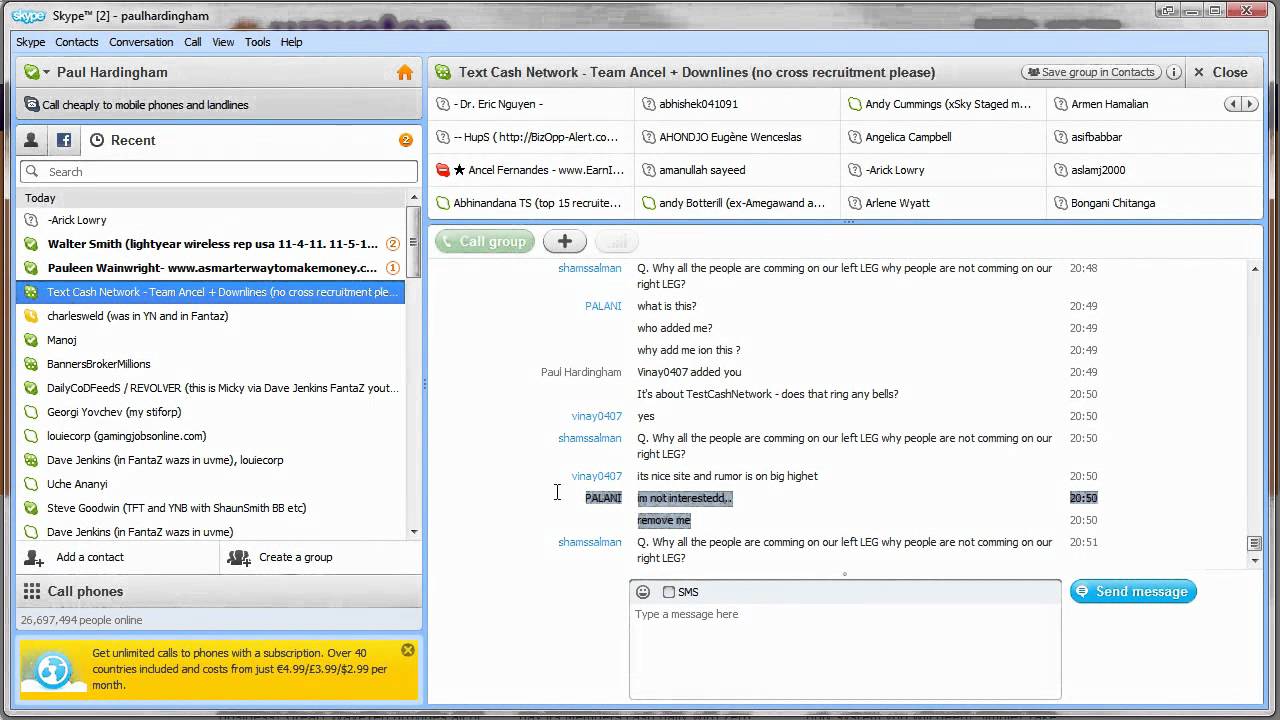The width and height of the screenshot is (1280, 720).
Task: Click Save group in Contacts
Action: 1091,72
